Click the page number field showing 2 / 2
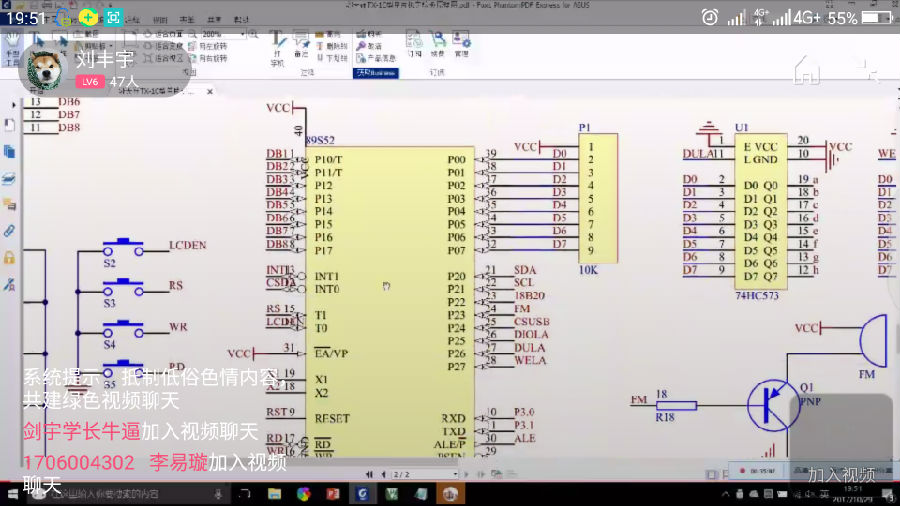Screen dimensions: 900x506 click(x=402, y=474)
